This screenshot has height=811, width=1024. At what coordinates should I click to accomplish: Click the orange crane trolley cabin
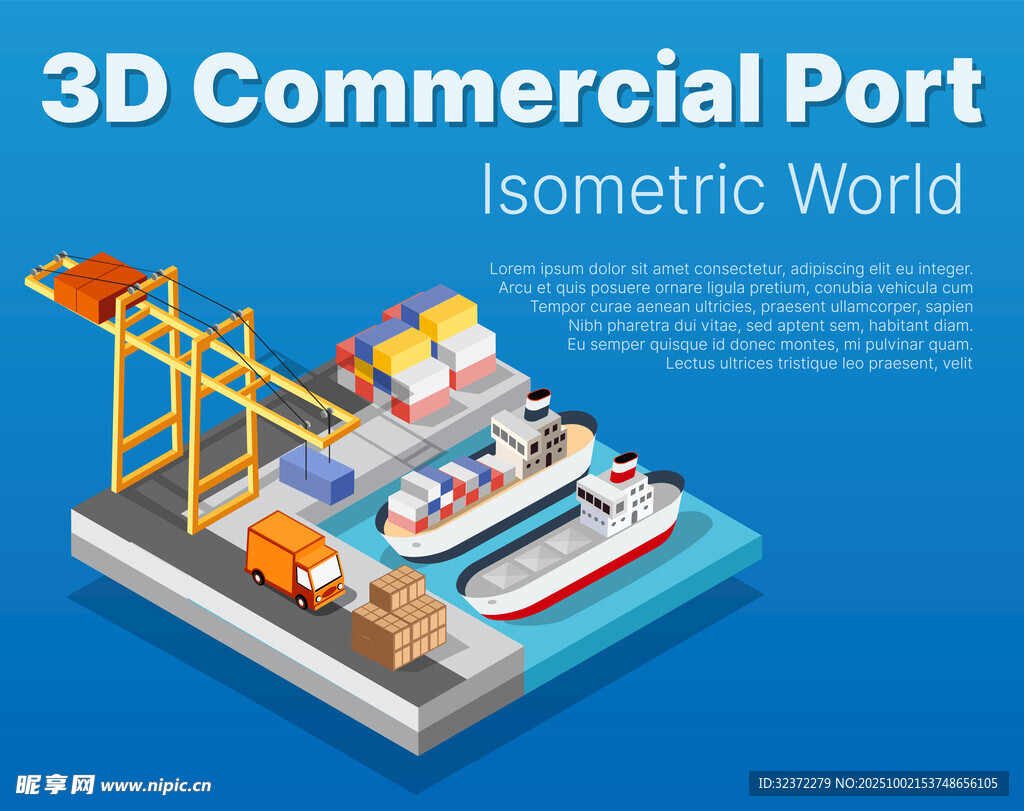pyautogui.click(x=98, y=286)
